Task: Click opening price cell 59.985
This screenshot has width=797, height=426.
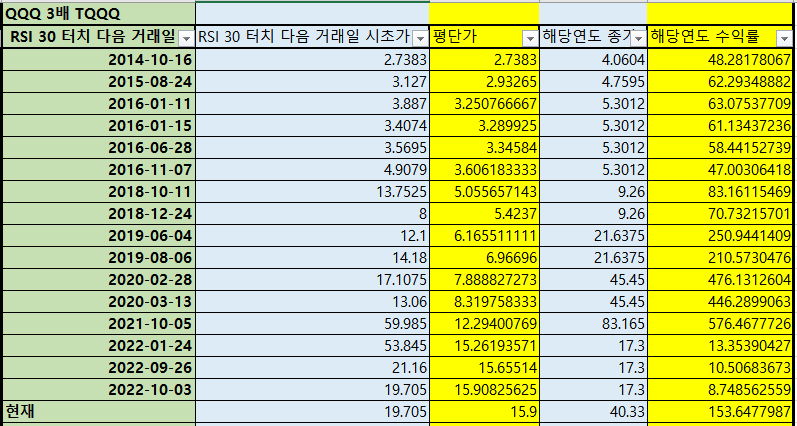Action: point(313,324)
